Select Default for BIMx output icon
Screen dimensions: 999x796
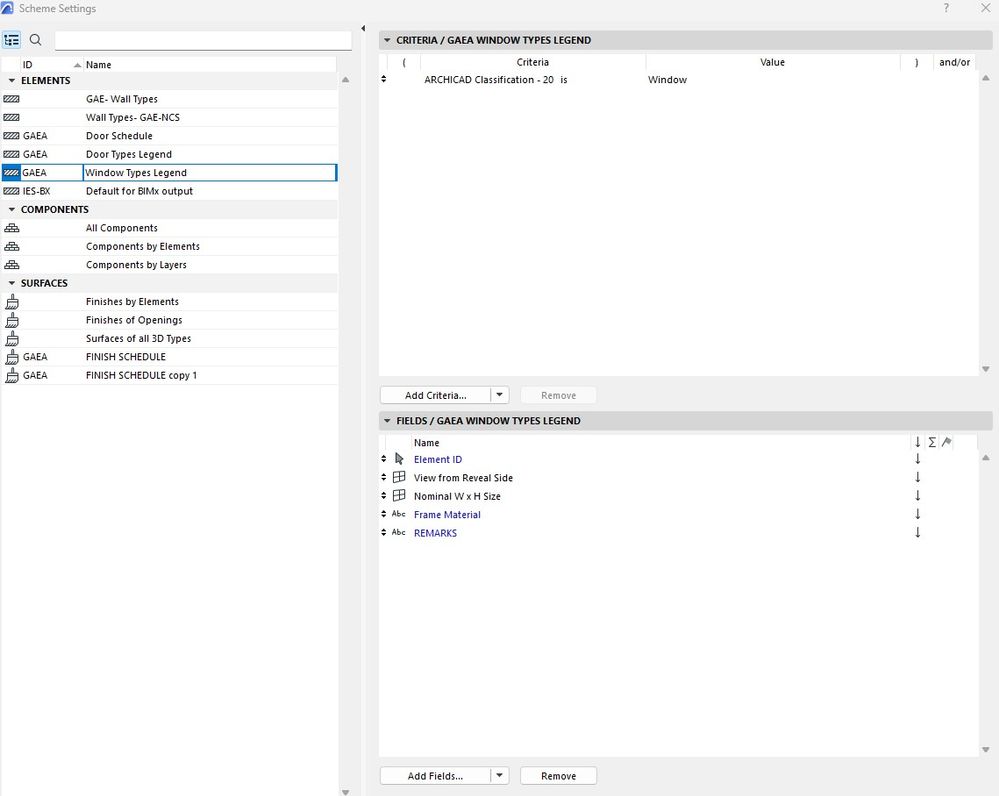11,191
